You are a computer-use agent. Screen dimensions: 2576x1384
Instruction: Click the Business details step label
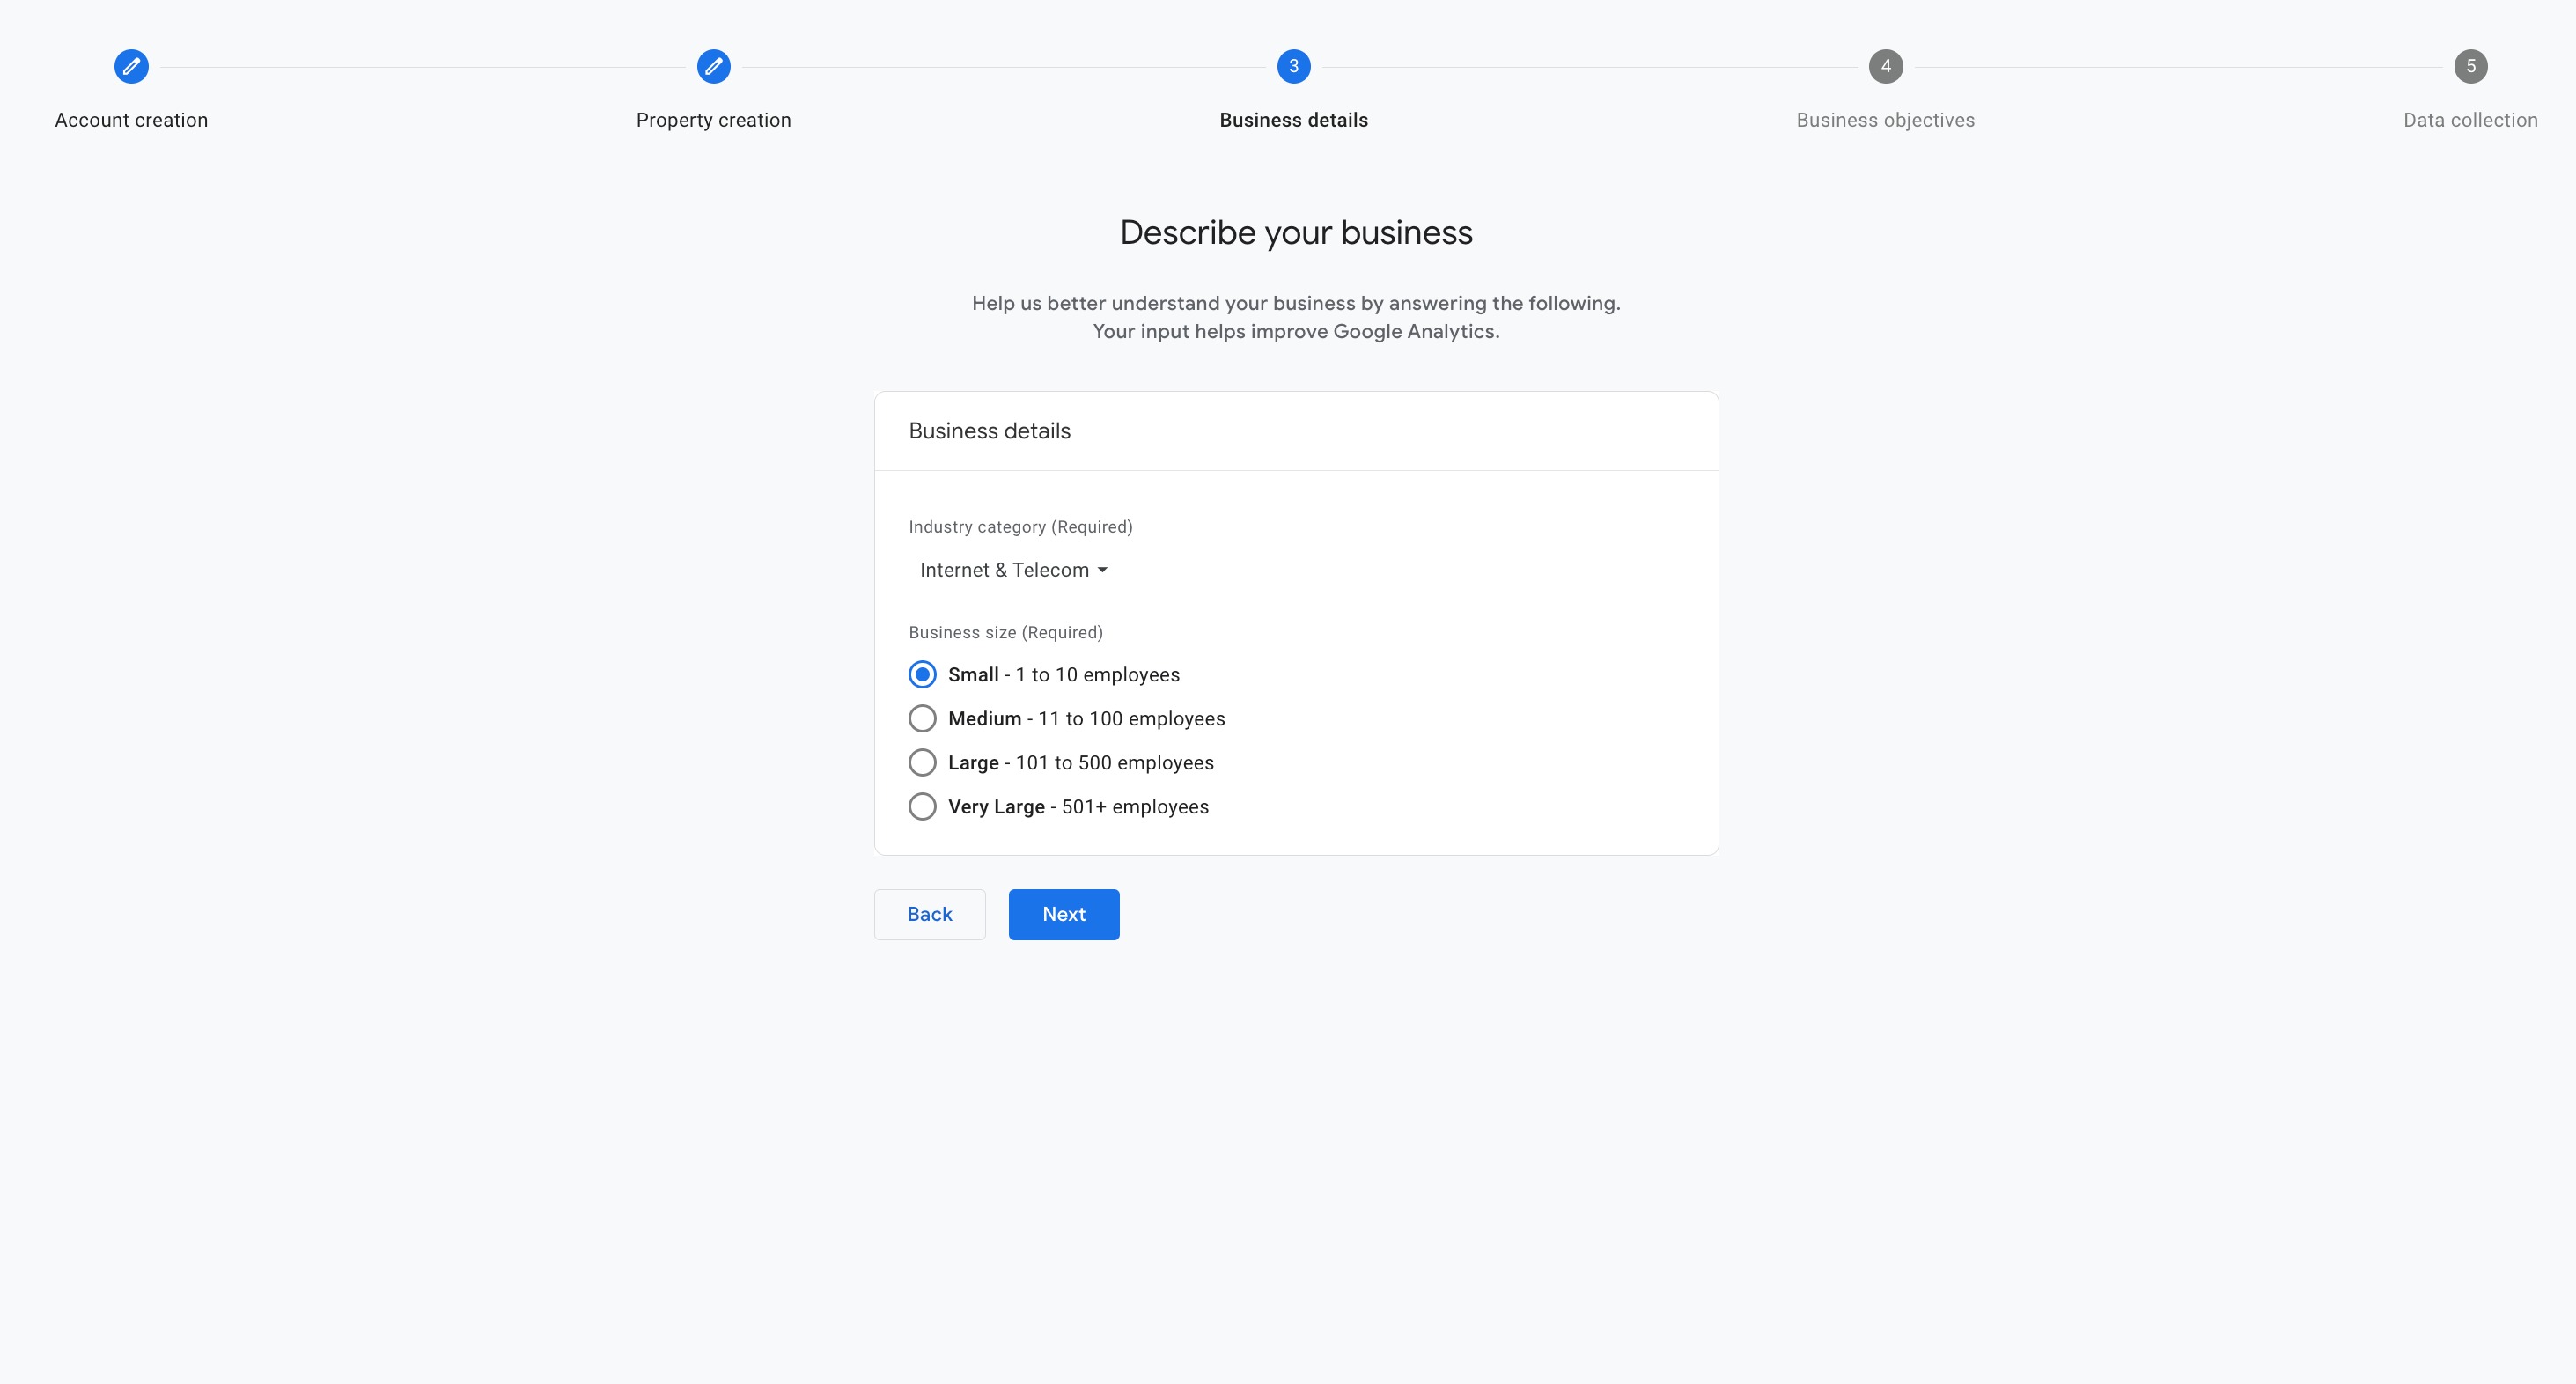(x=1293, y=120)
